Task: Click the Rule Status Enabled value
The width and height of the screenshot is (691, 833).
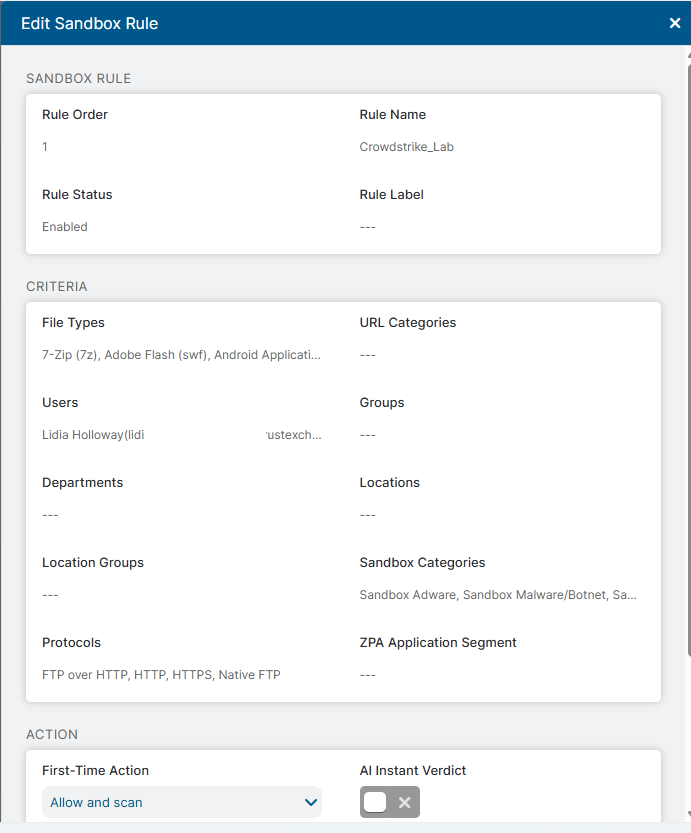Action: pyautogui.click(x=65, y=227)
